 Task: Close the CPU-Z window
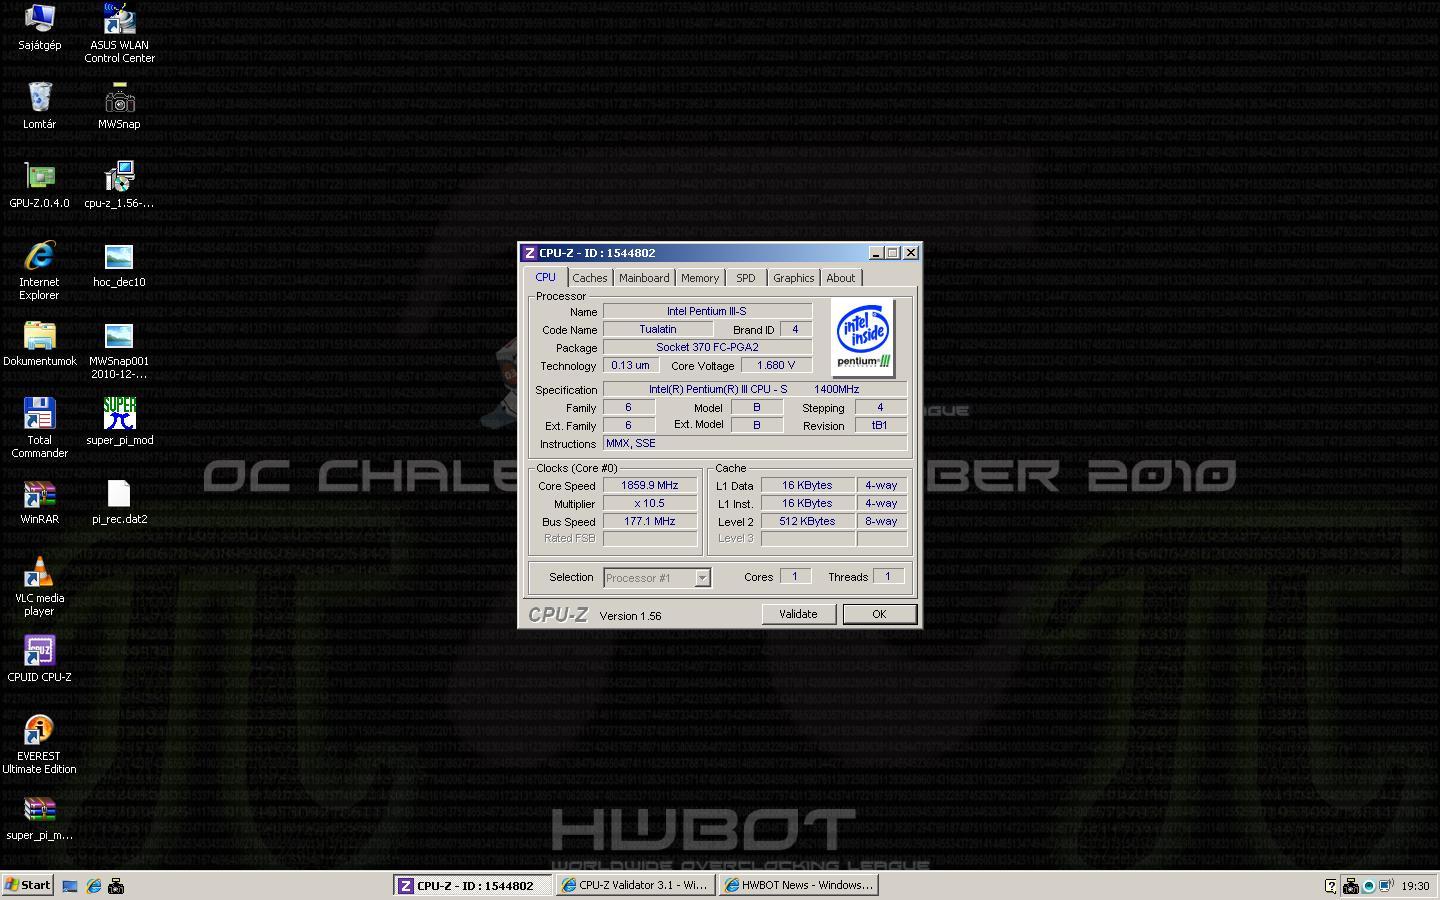(911, 253)
